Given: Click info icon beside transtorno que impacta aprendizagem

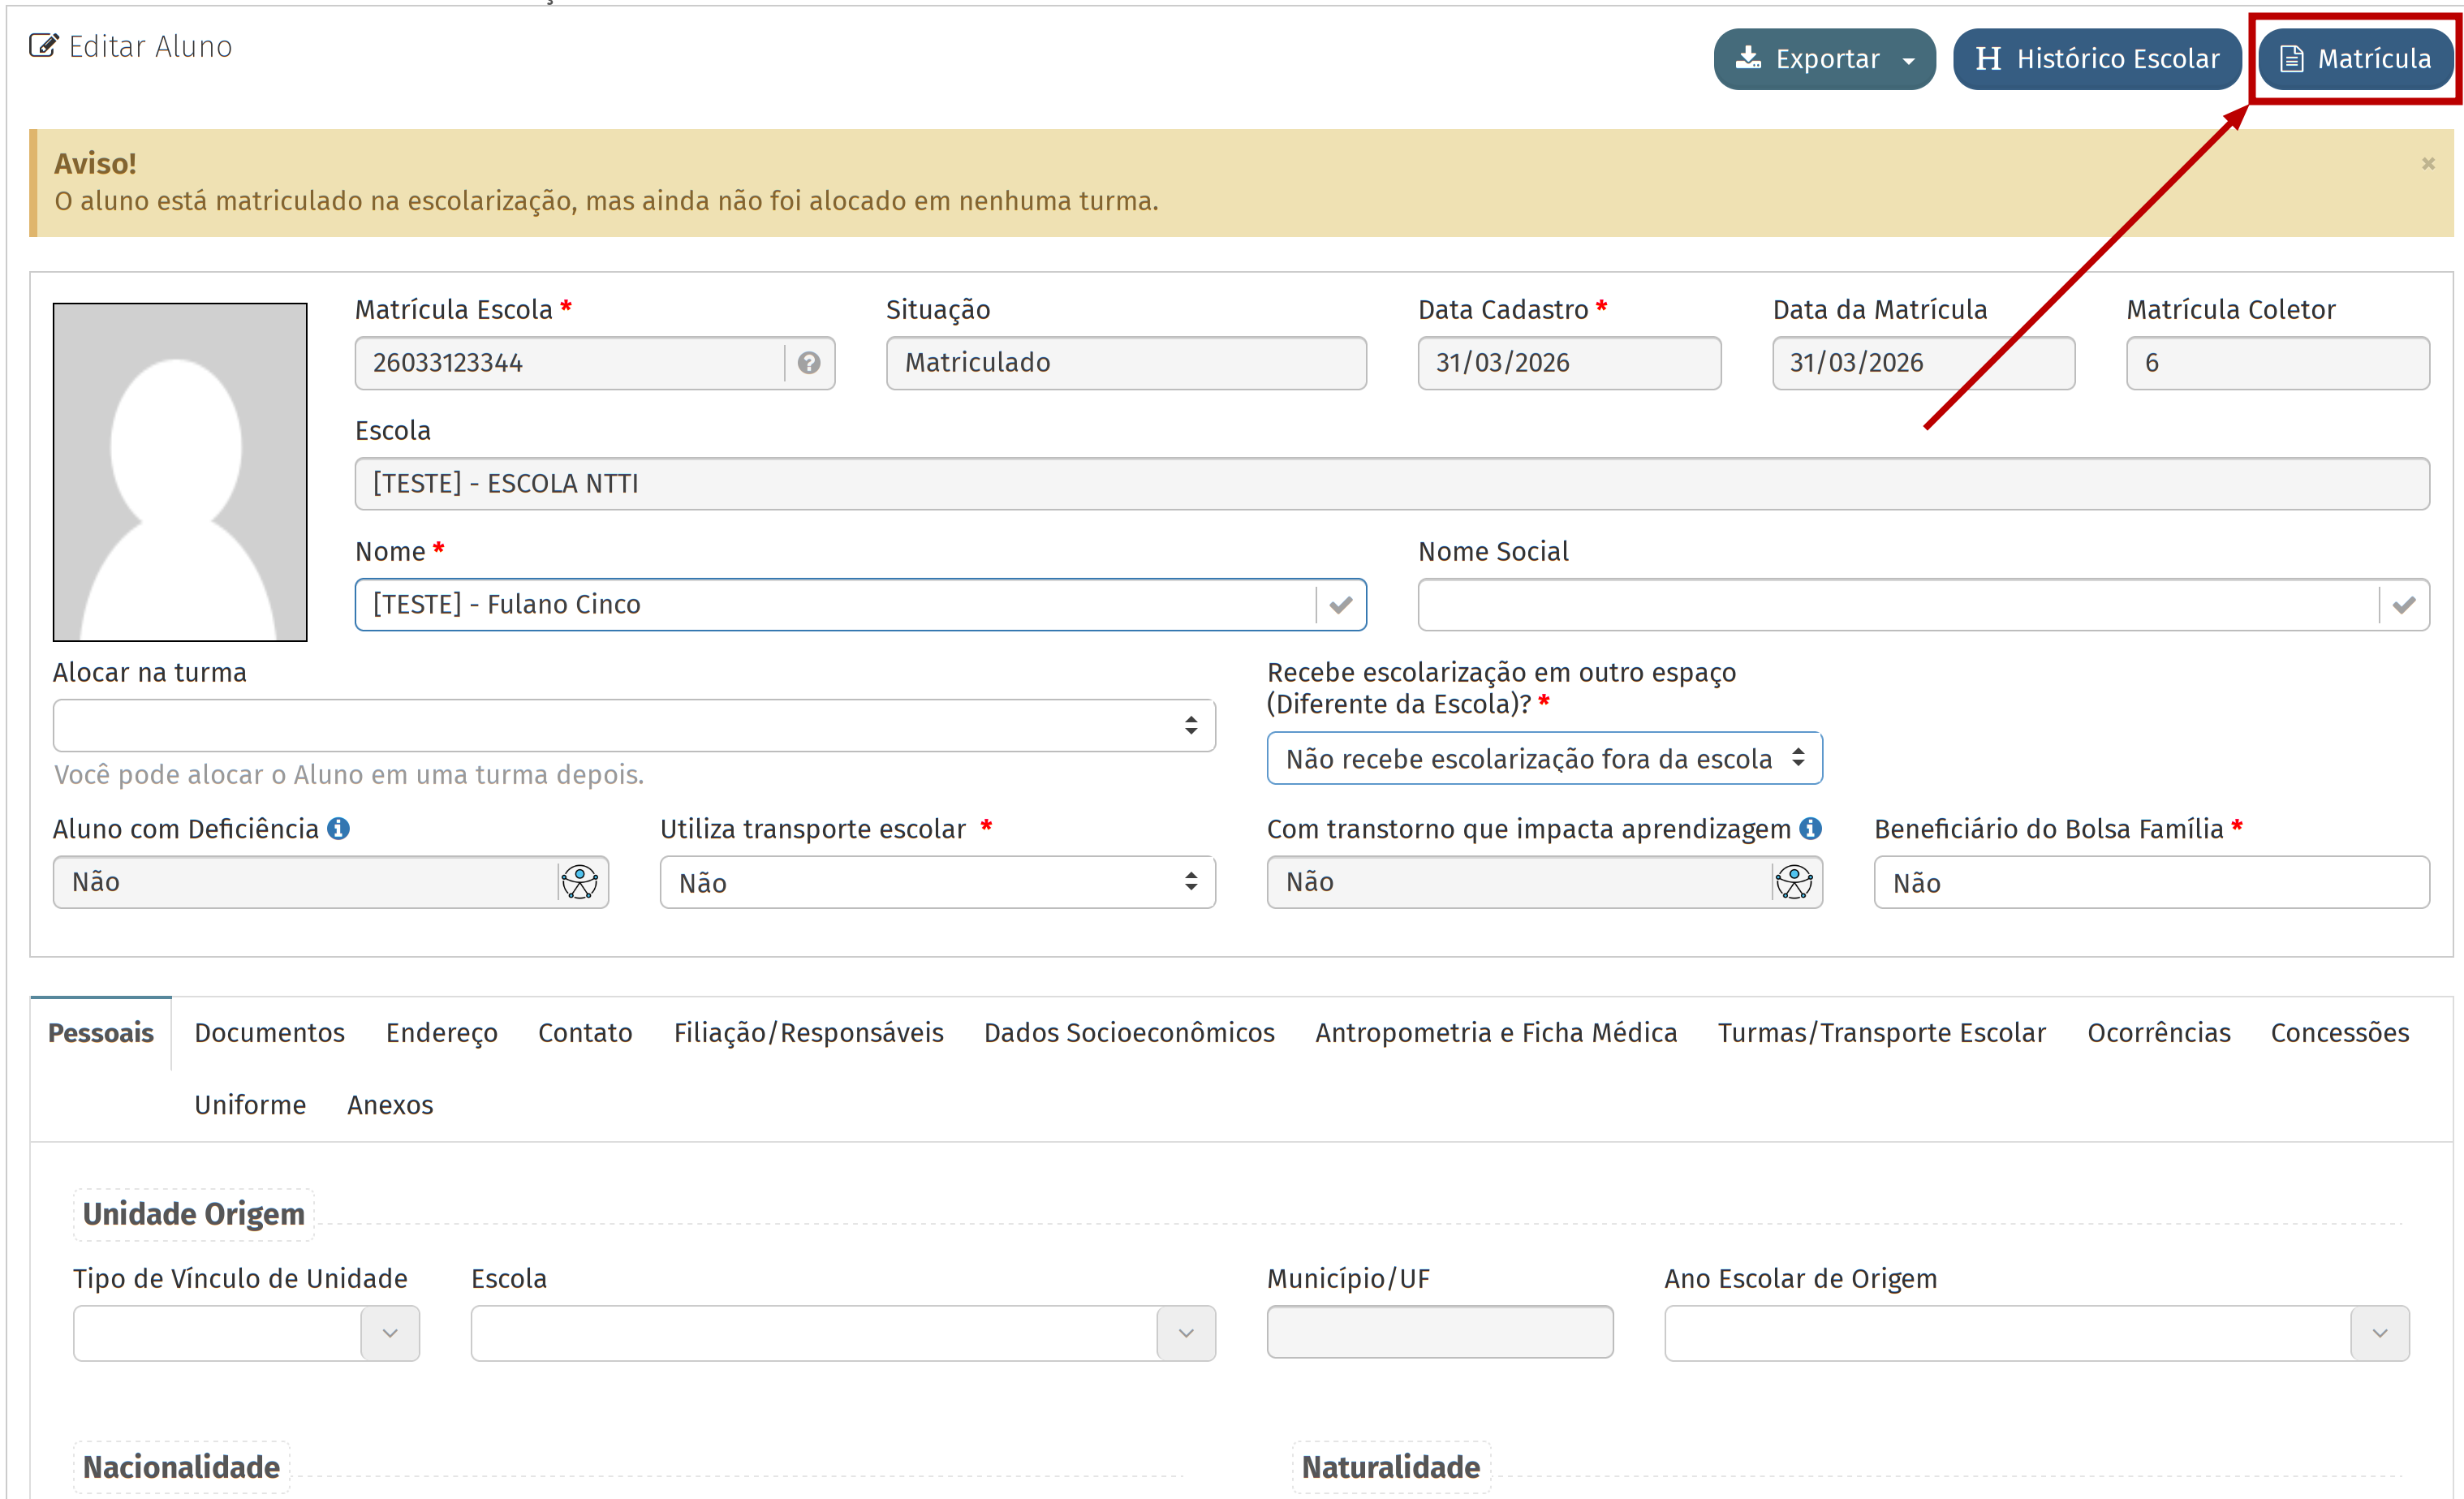Looking at the screenshot, I should coord(1810,829).
